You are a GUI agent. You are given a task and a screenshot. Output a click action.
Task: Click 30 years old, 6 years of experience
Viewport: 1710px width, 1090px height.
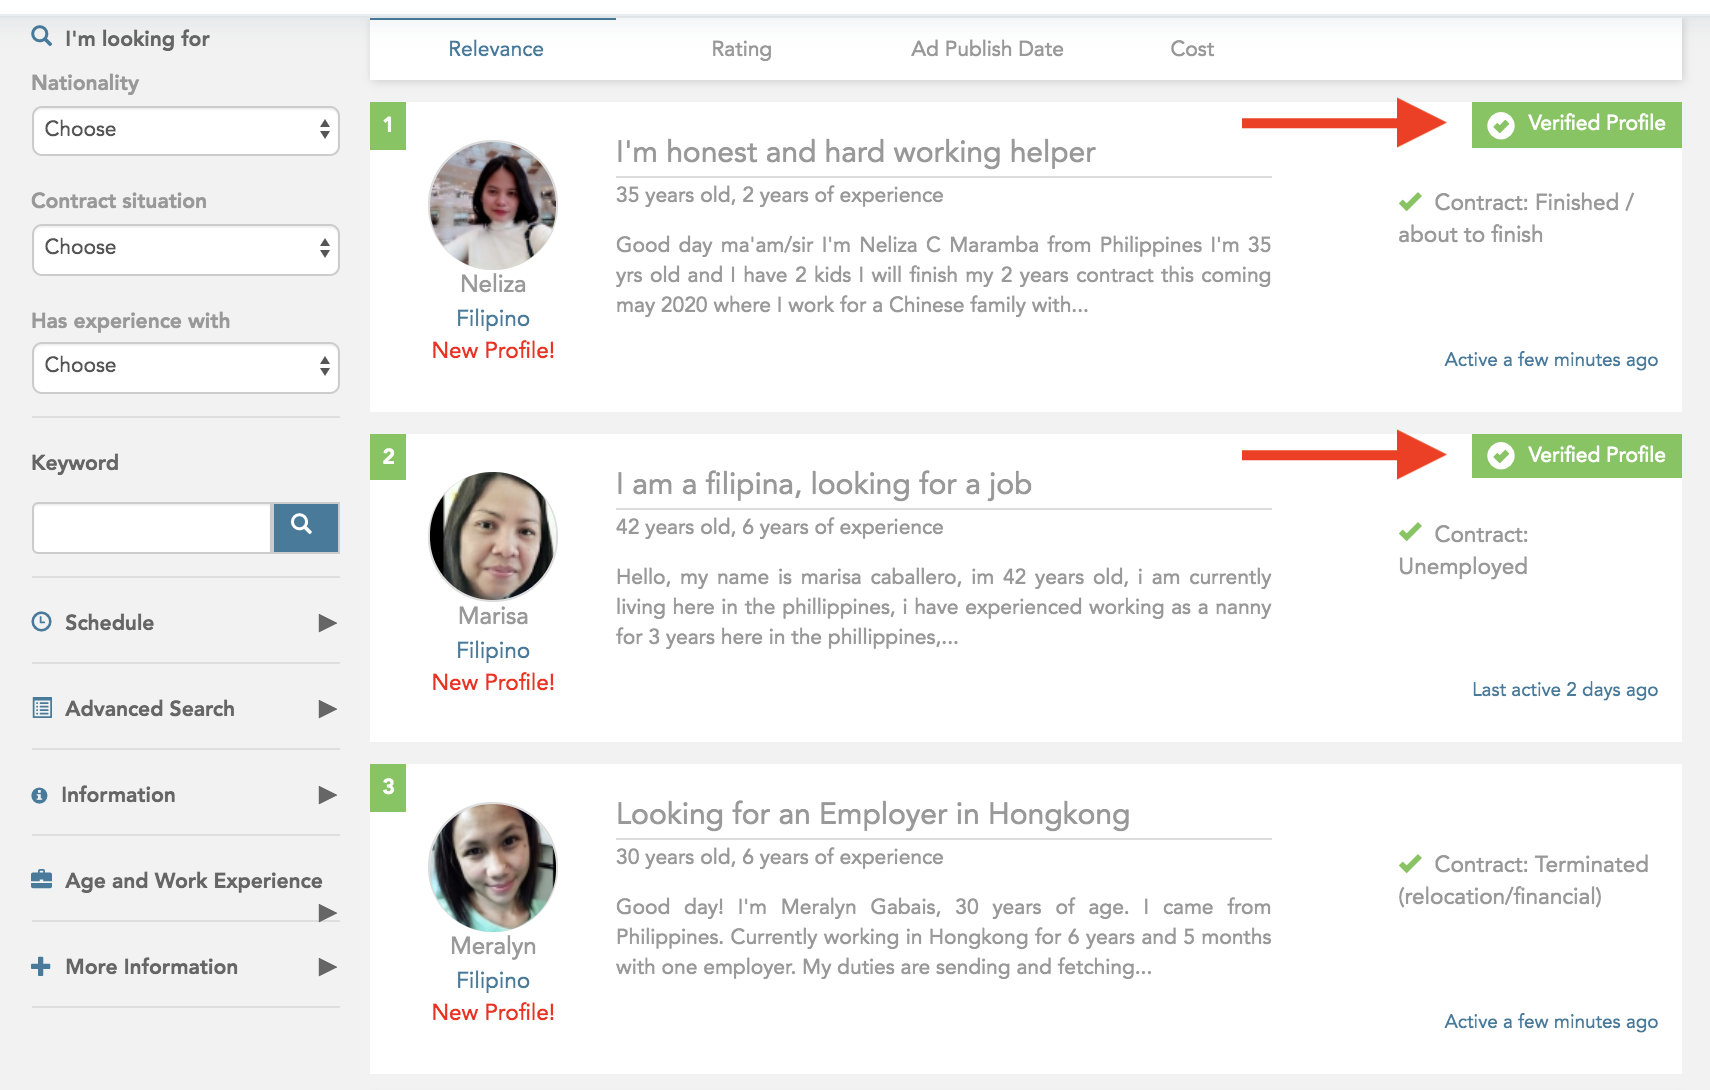(x=779, y=857)
